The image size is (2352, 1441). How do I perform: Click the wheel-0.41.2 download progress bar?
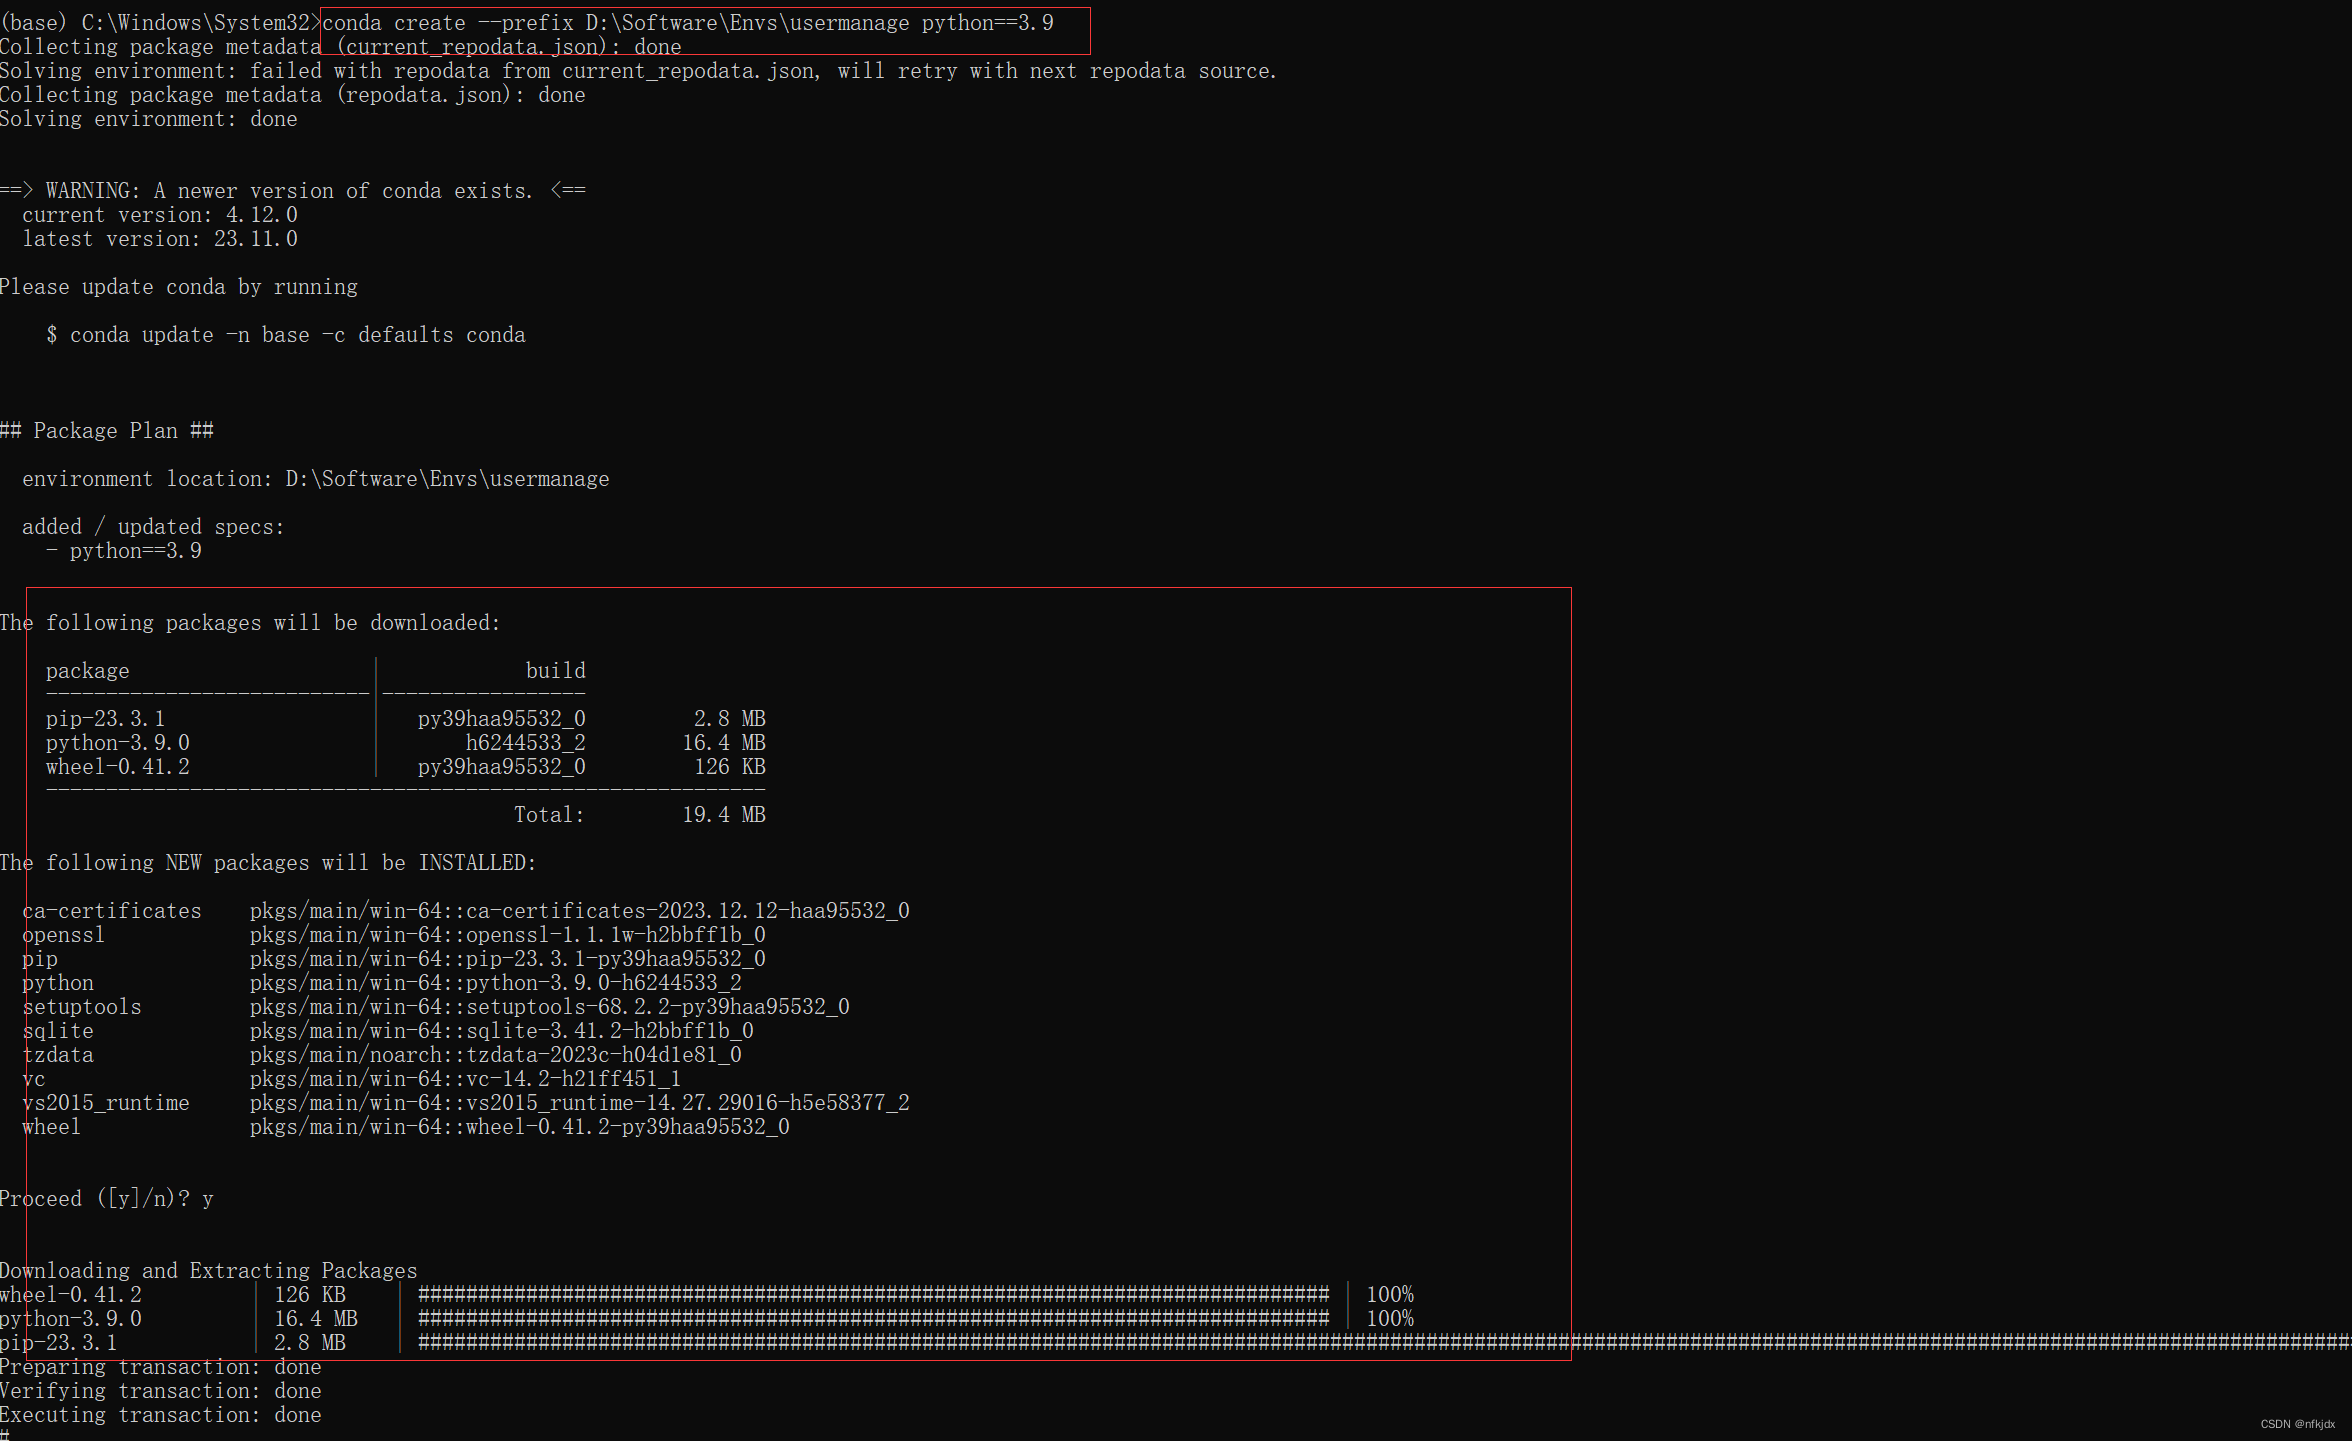click(x=873, y=1295)
